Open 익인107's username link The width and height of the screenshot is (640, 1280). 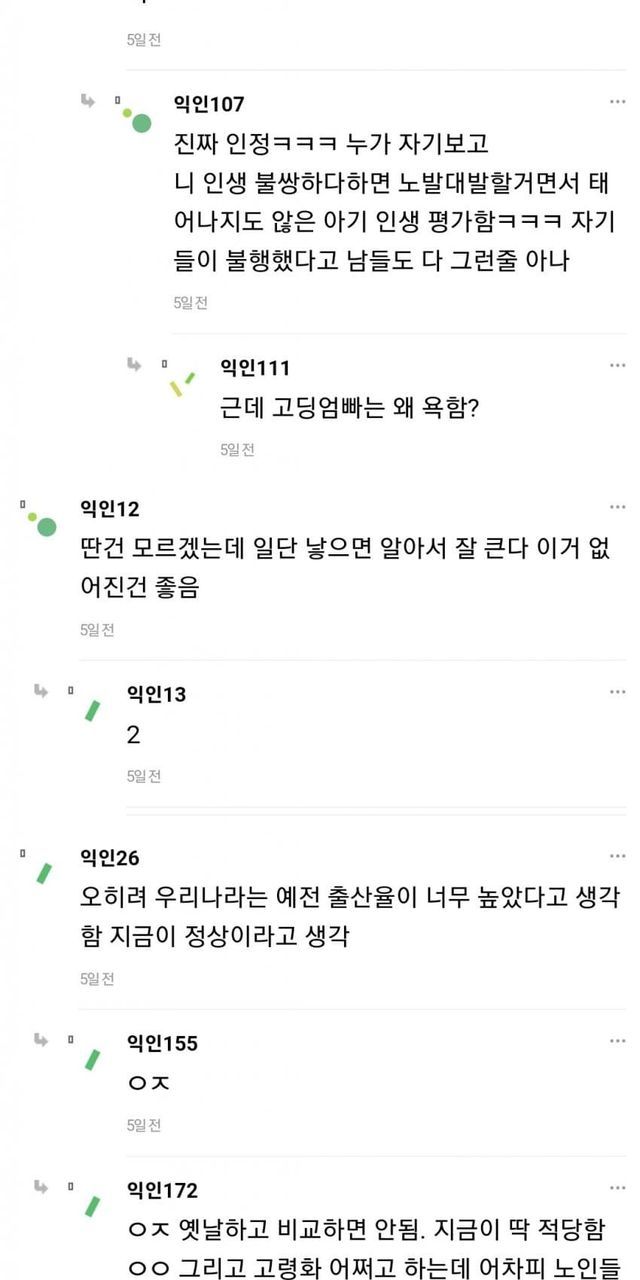(x=209, y=104)
